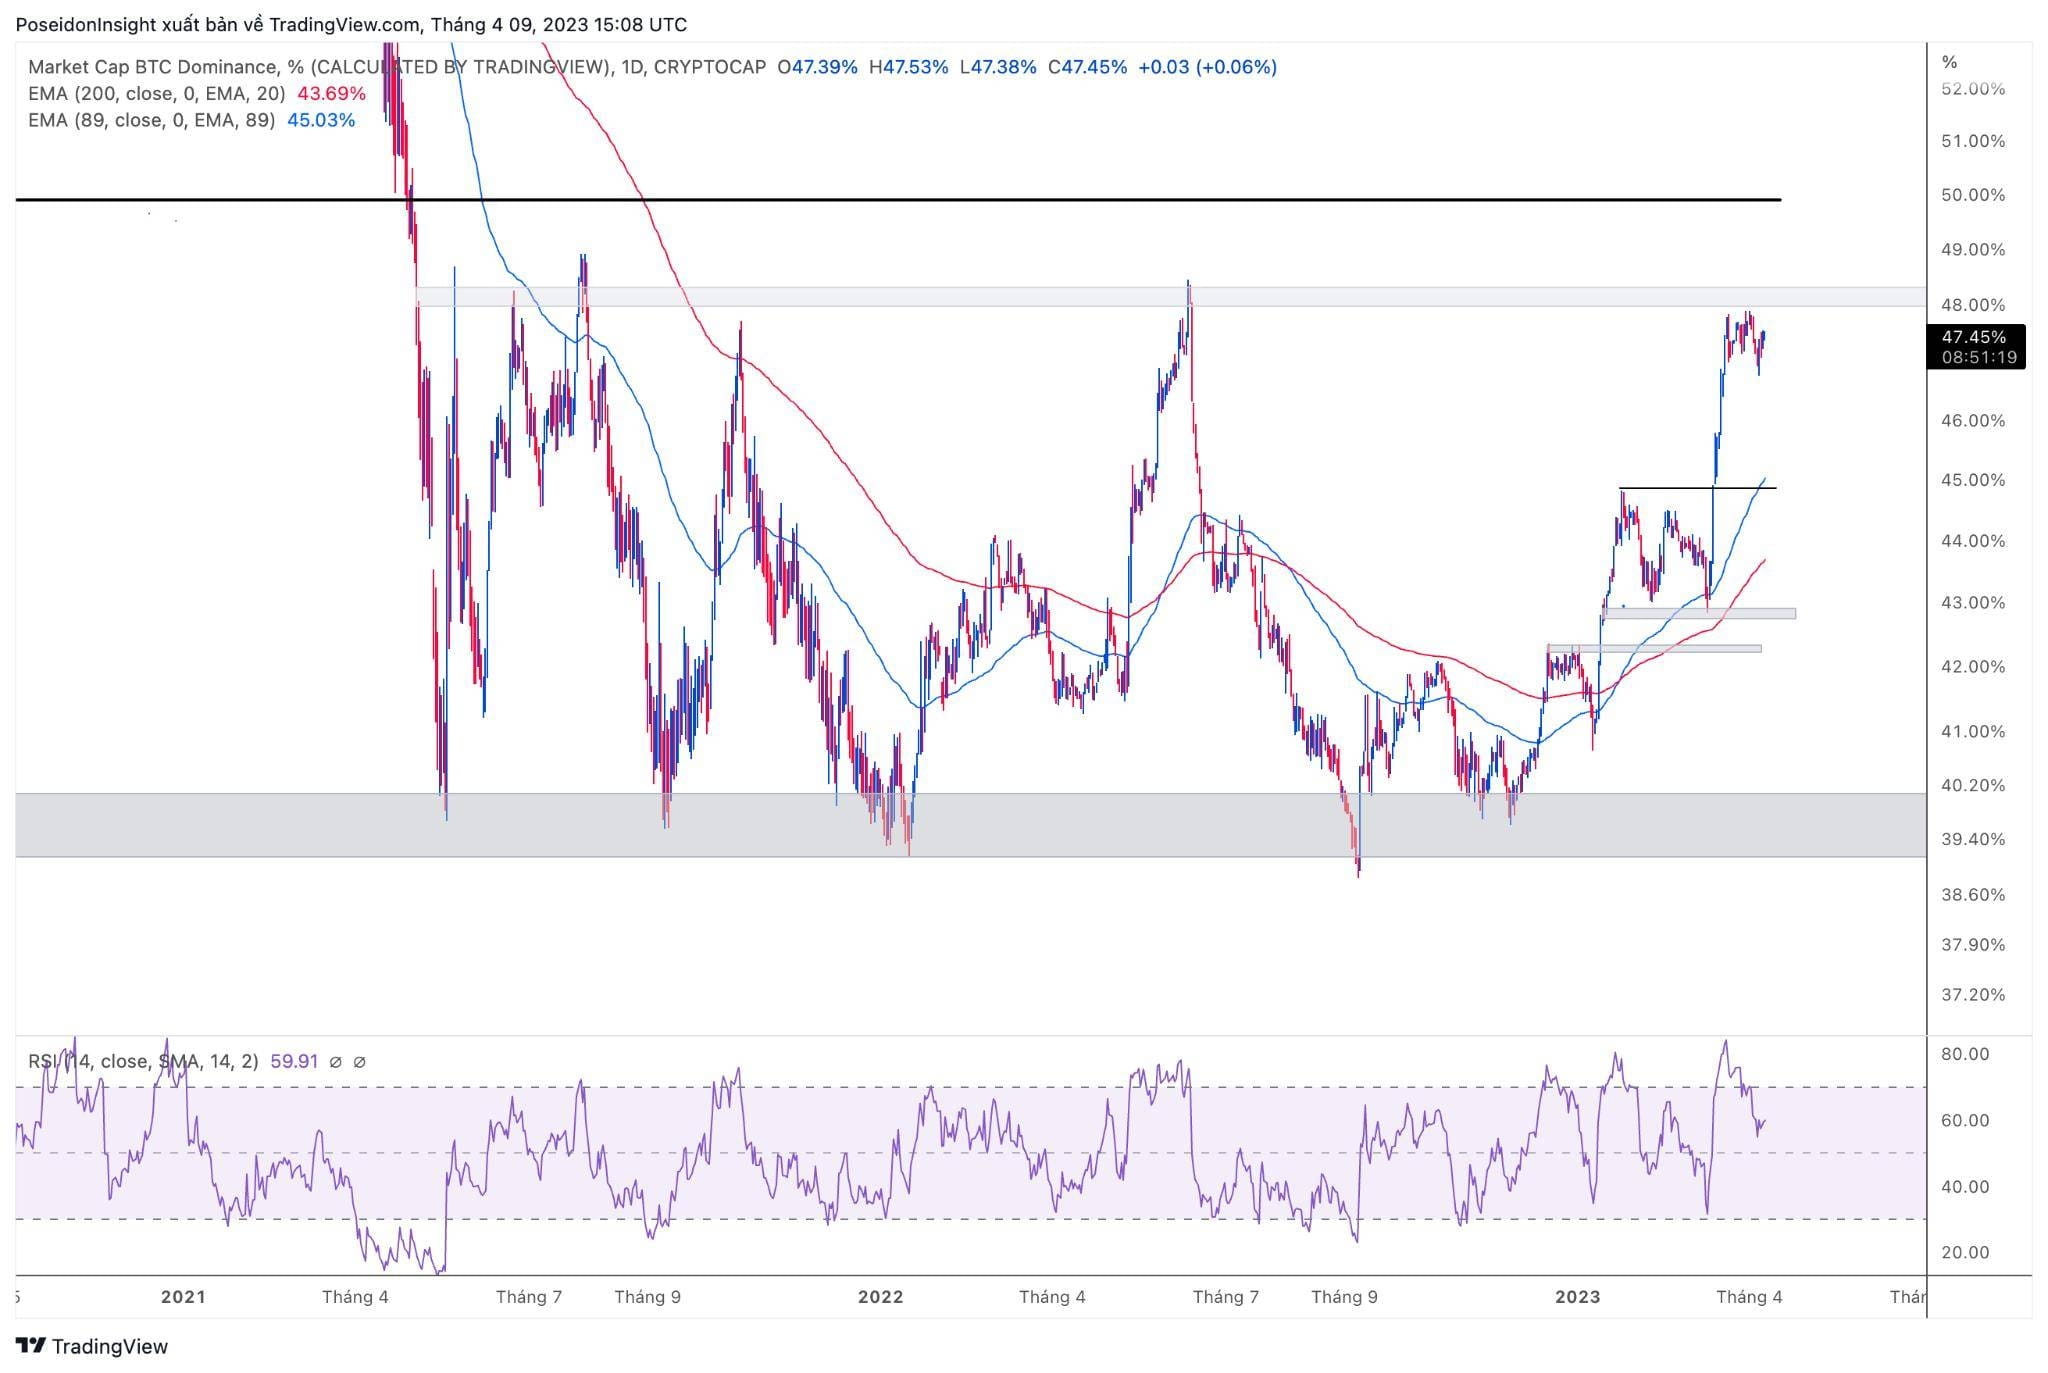Click the 2021 label on time axis
Image resolution: width=2048 pixels, height=1373 pixels.
pyautogui.click(x=183, y=1297)
